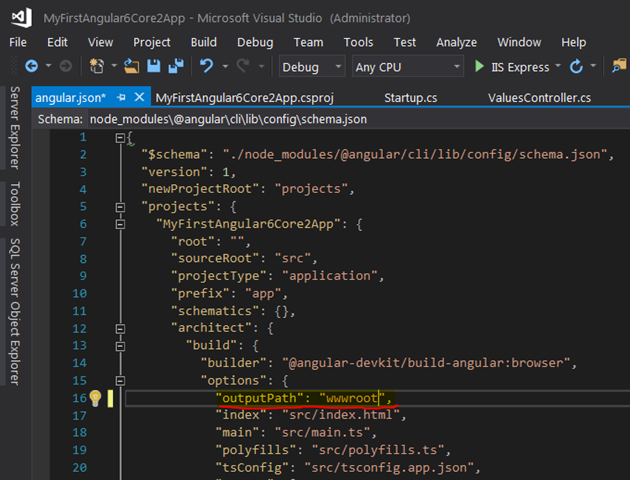Click the Navigate Forward arrow icon
This screenshot has height=480, width=630.
65,67
